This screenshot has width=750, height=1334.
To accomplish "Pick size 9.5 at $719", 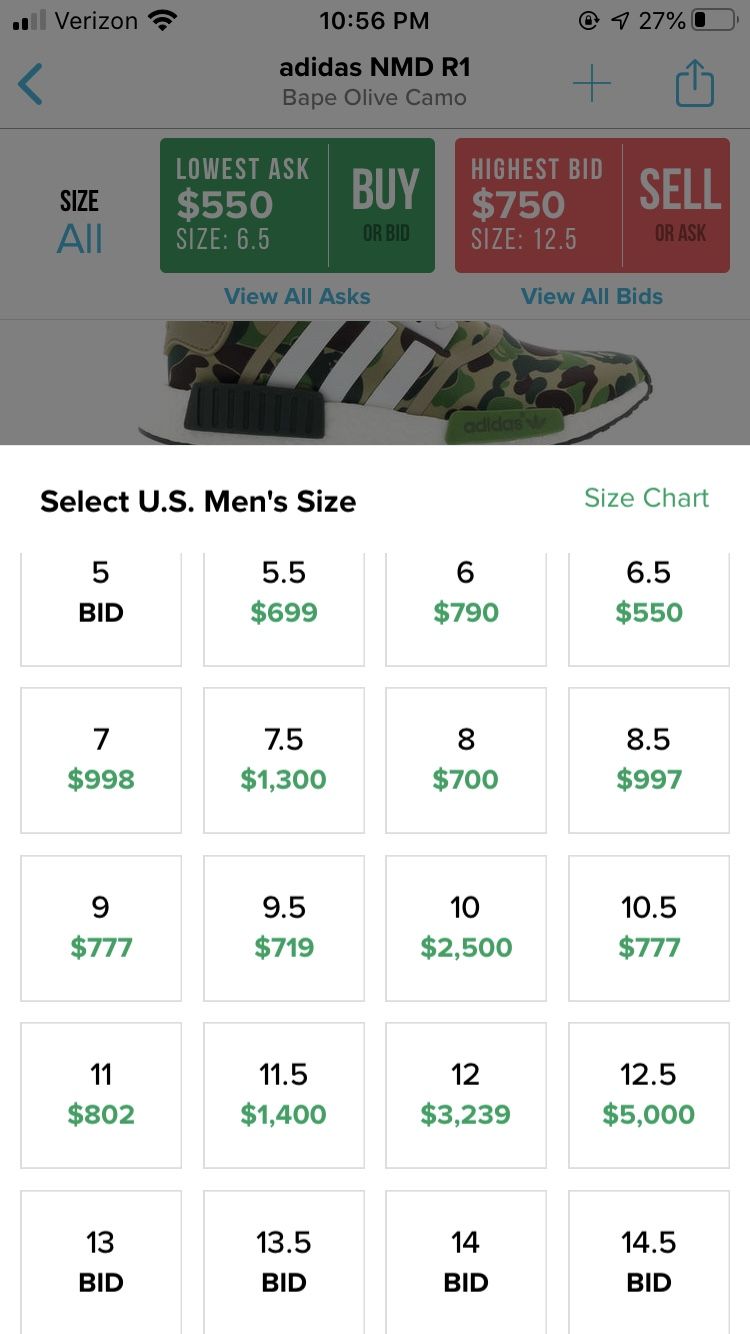I will click(284, 928).
